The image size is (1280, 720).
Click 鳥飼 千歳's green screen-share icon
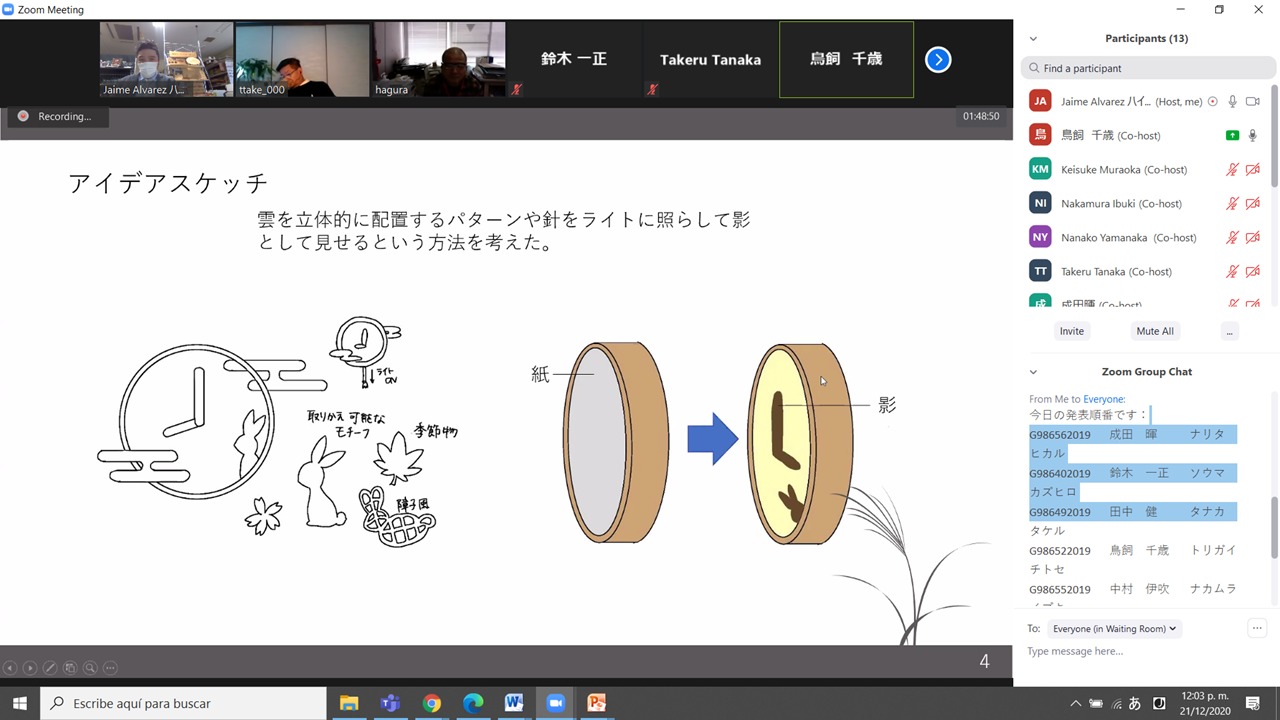pos(1233,135)
